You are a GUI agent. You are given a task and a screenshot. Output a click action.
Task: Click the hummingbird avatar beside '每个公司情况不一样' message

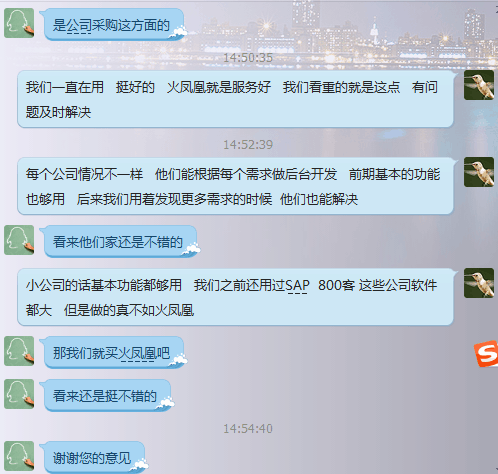pyautogui.click(x=479, y=172)
